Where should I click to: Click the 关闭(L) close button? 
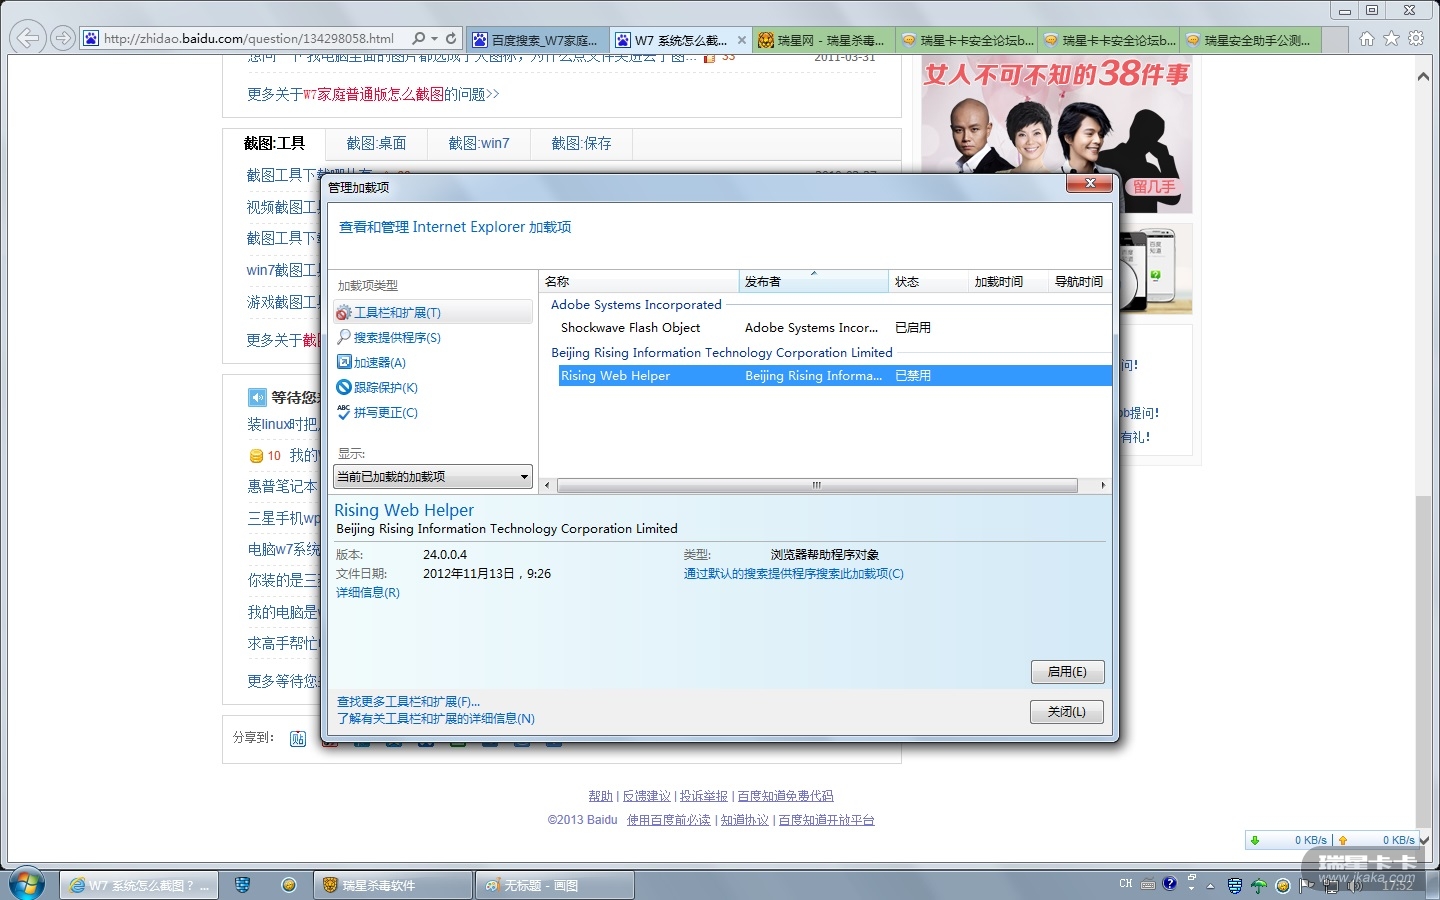coord(1067,712)
